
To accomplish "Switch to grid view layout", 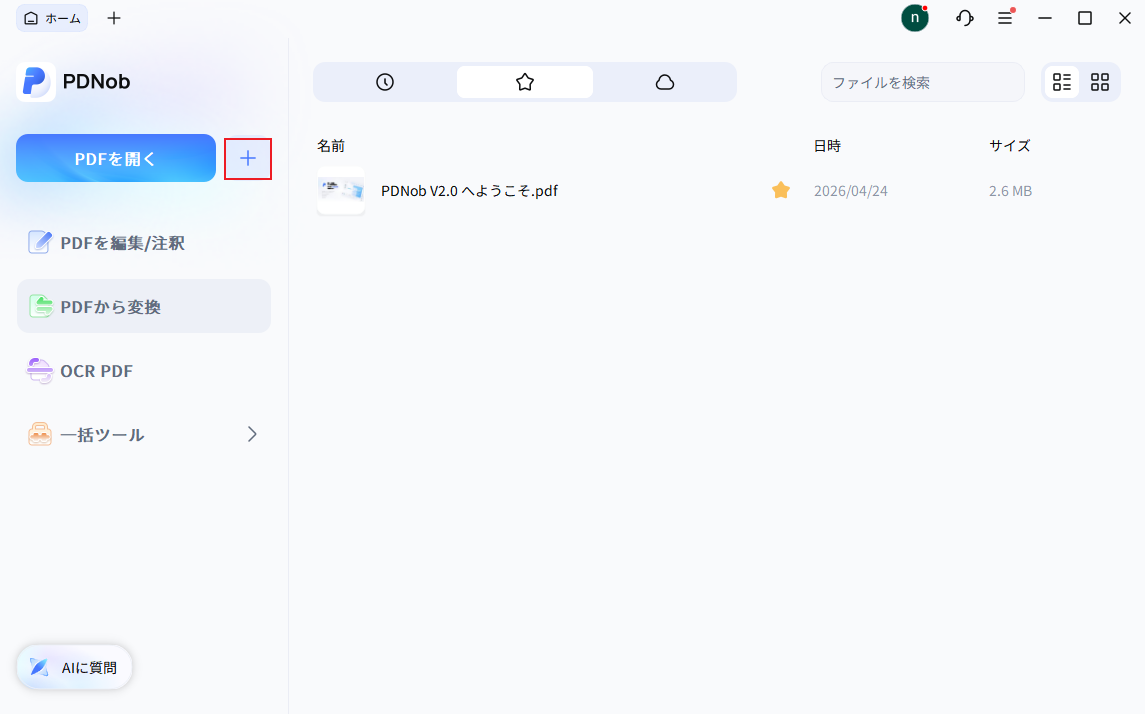I will click(x=1100, y=82).
